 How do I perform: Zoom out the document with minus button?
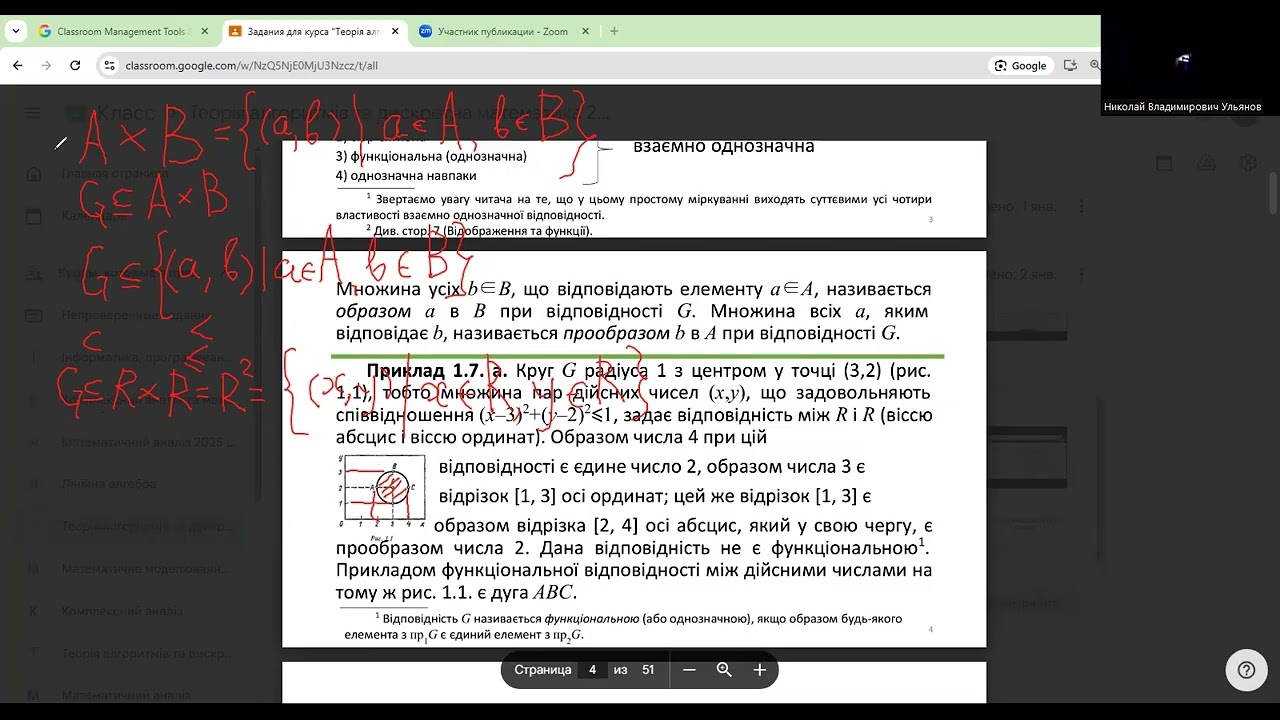[689, 670]
